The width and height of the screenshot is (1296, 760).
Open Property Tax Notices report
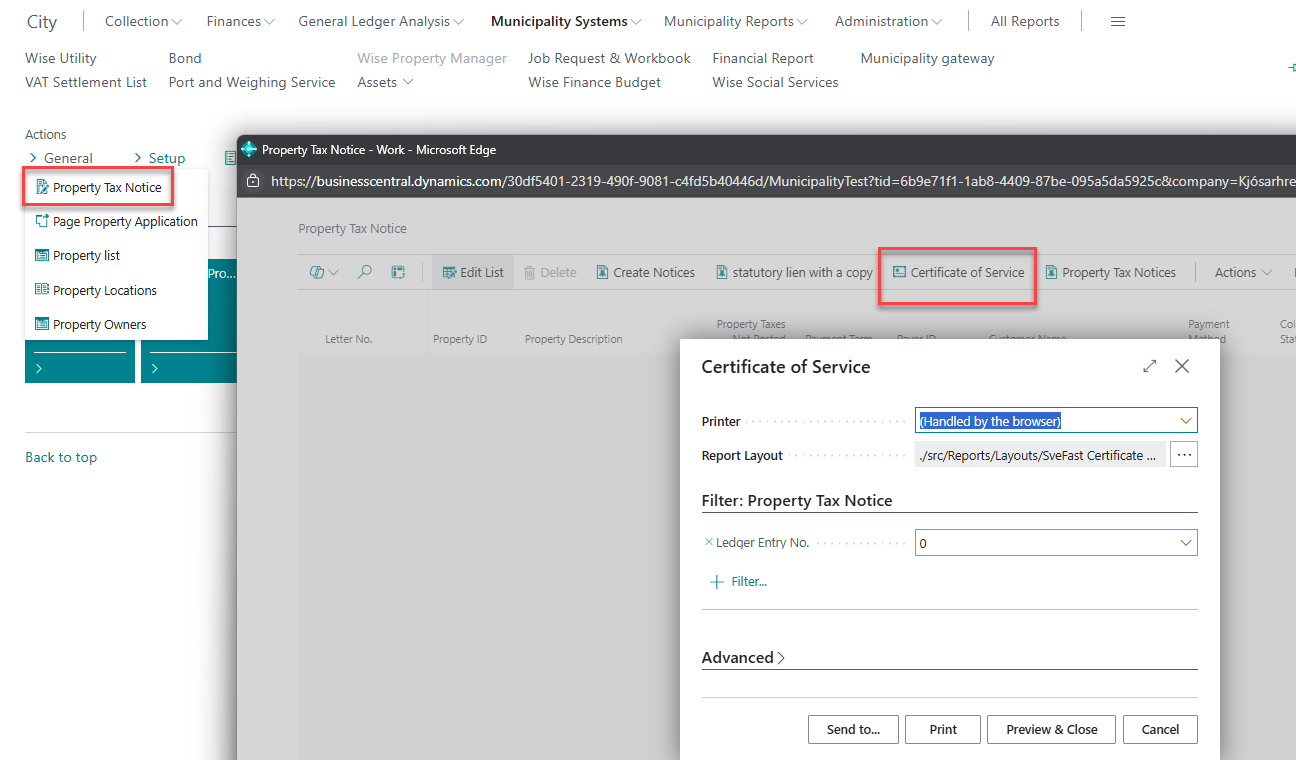click(1110, 272)
